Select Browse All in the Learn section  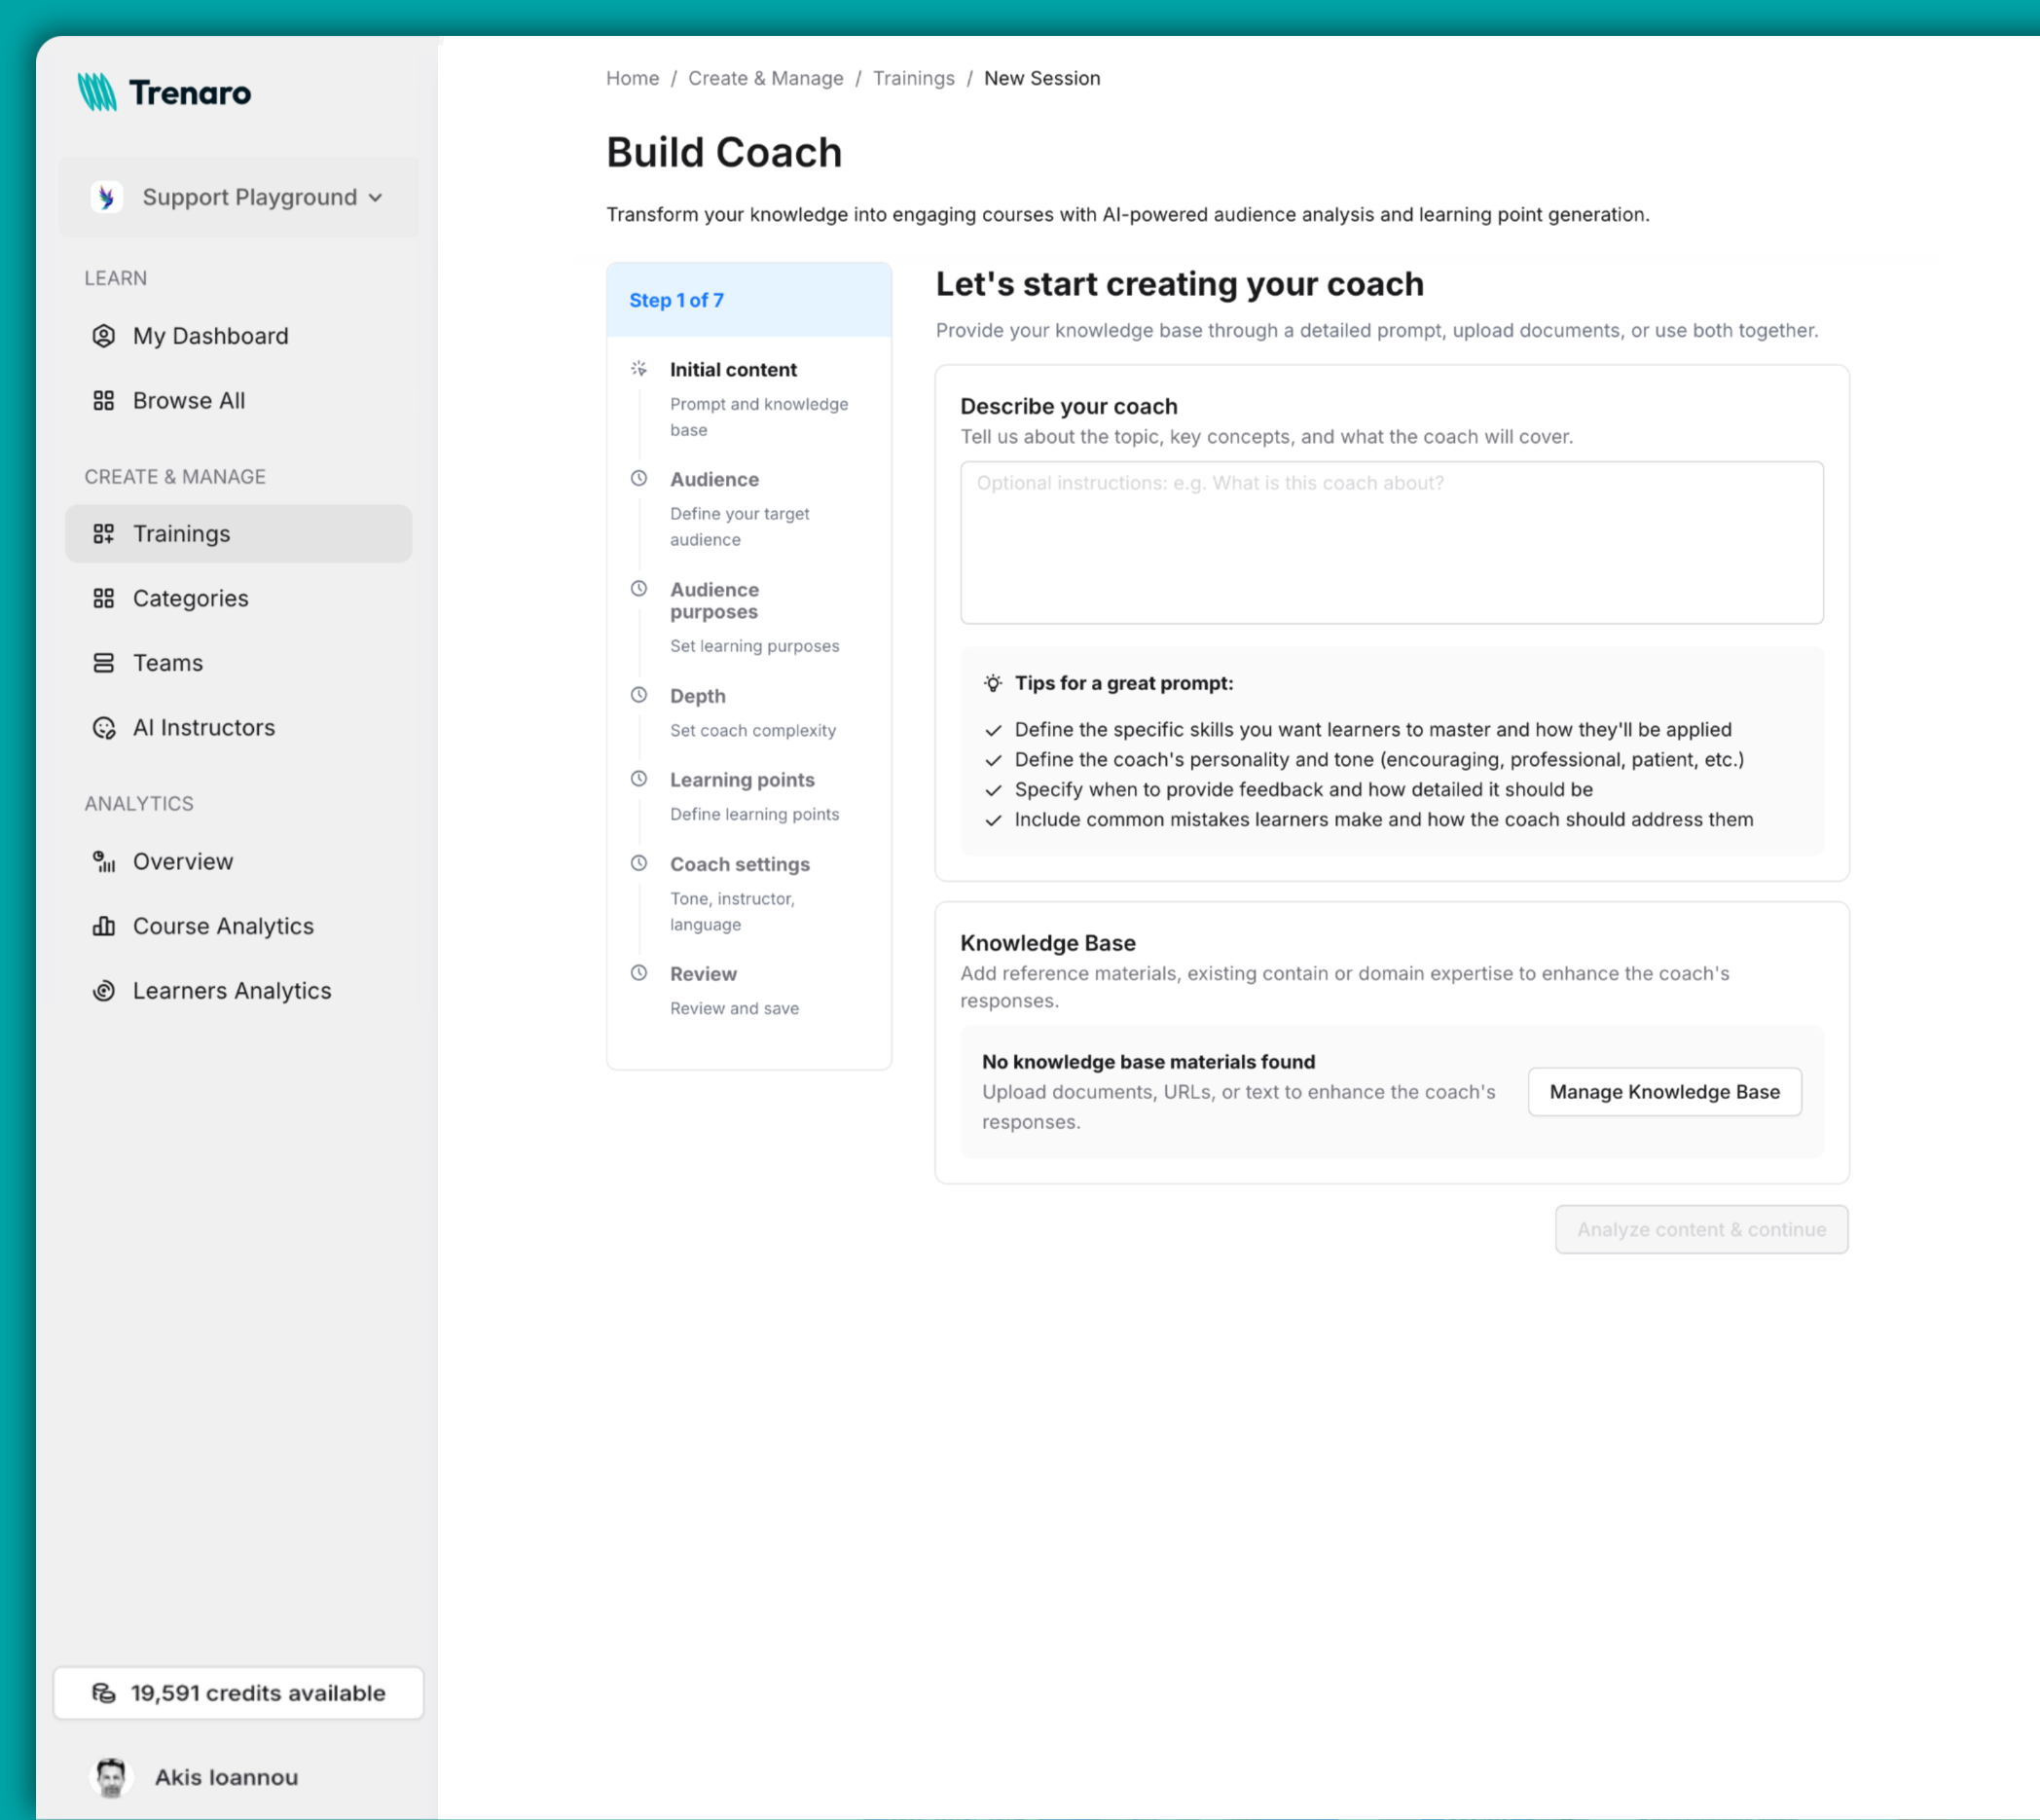pyautogui.click(x=188, y=400)
